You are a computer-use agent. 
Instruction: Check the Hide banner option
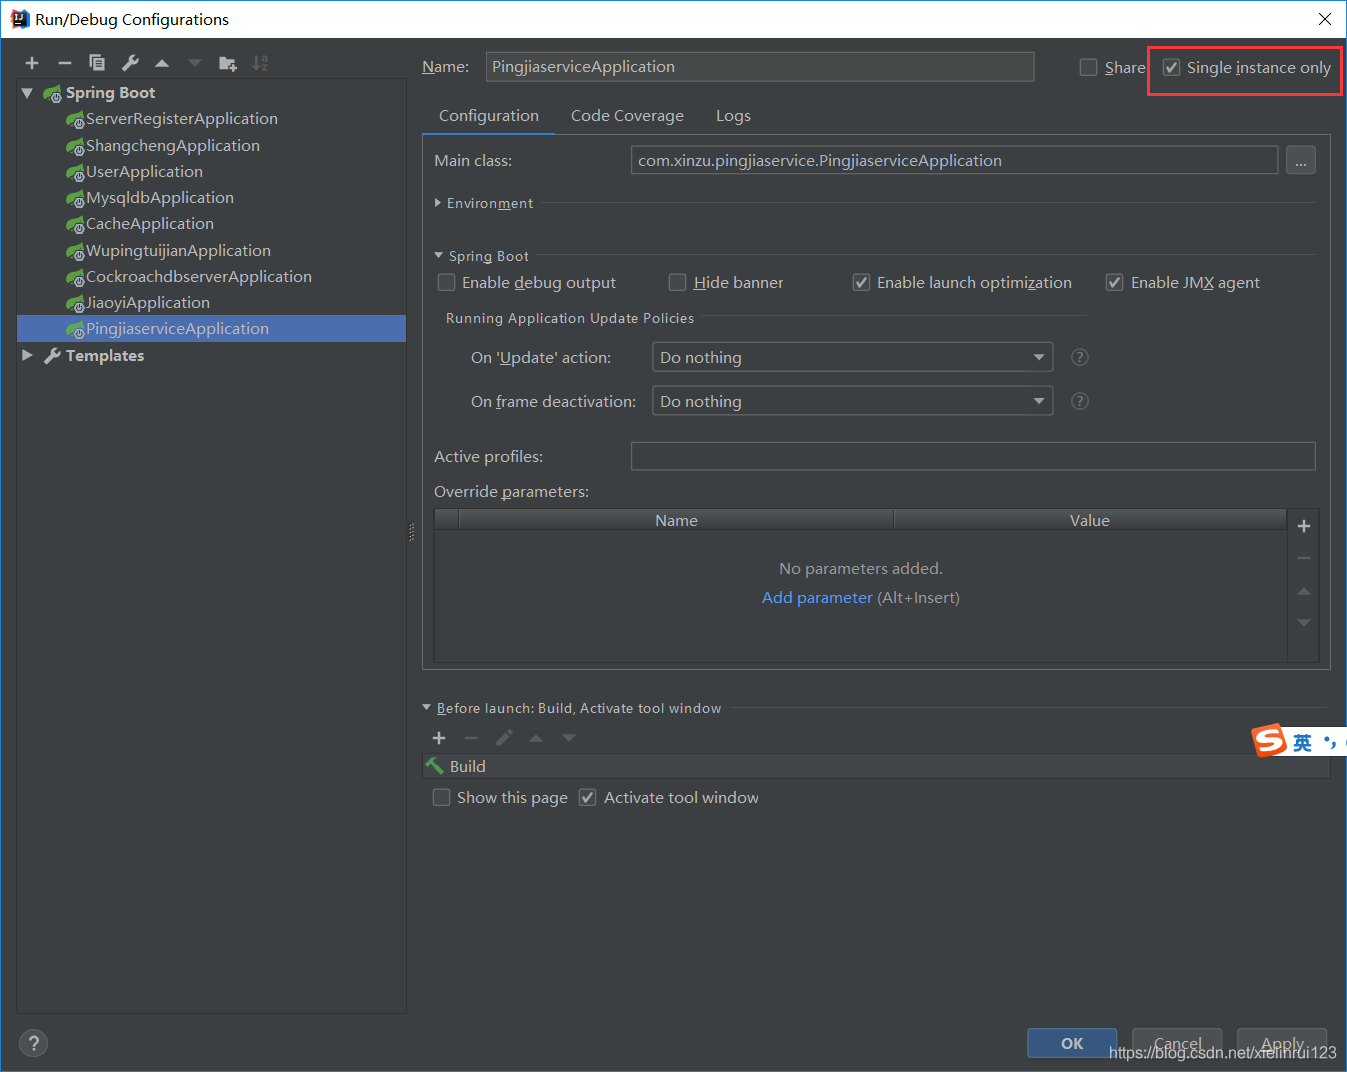678,283
